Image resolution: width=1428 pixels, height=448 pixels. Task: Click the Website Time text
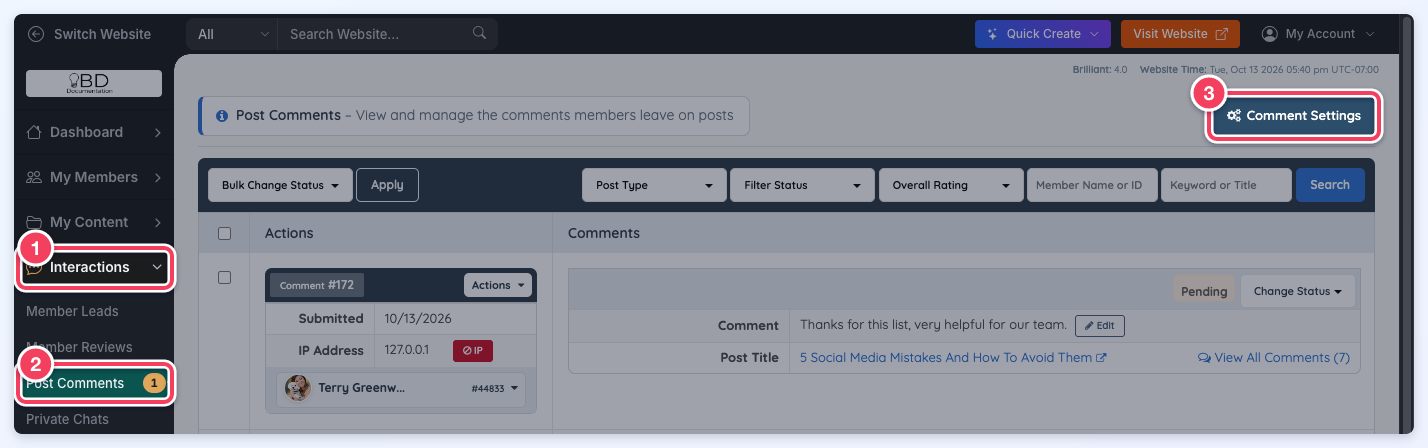point(1259,70)
